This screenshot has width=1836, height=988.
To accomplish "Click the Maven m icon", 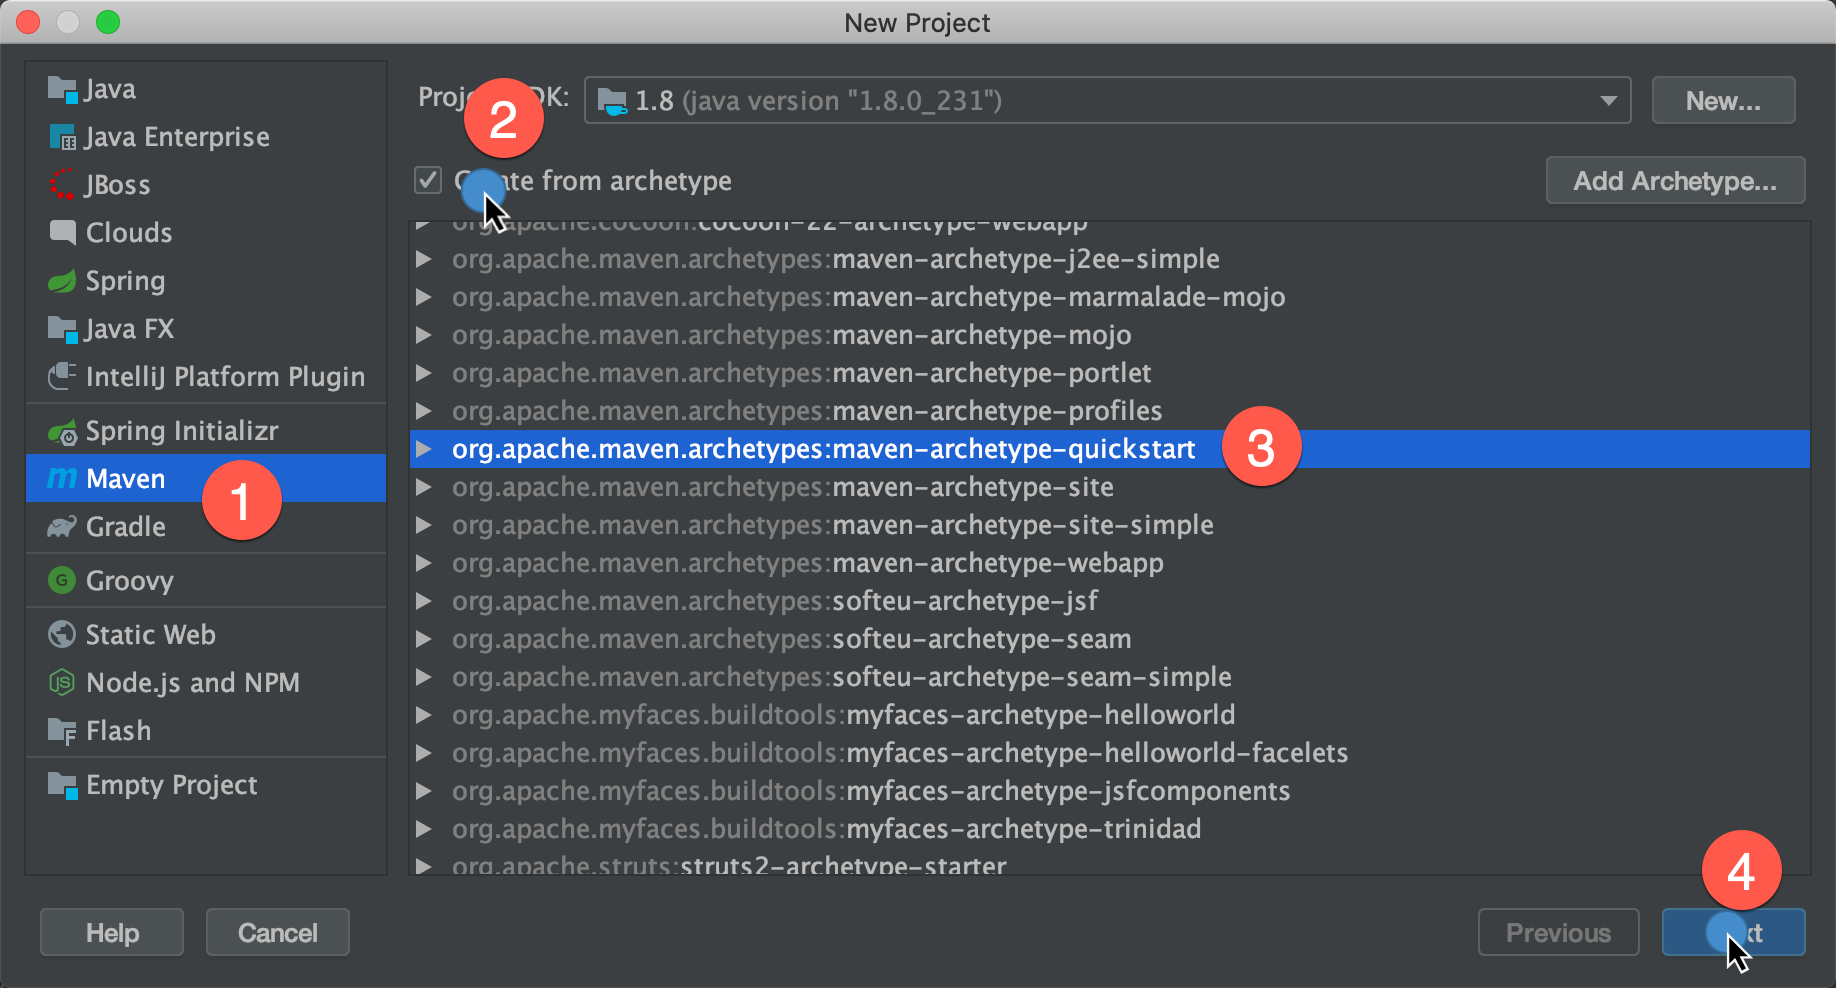I will pyautogui.click(x=62, y=479).
